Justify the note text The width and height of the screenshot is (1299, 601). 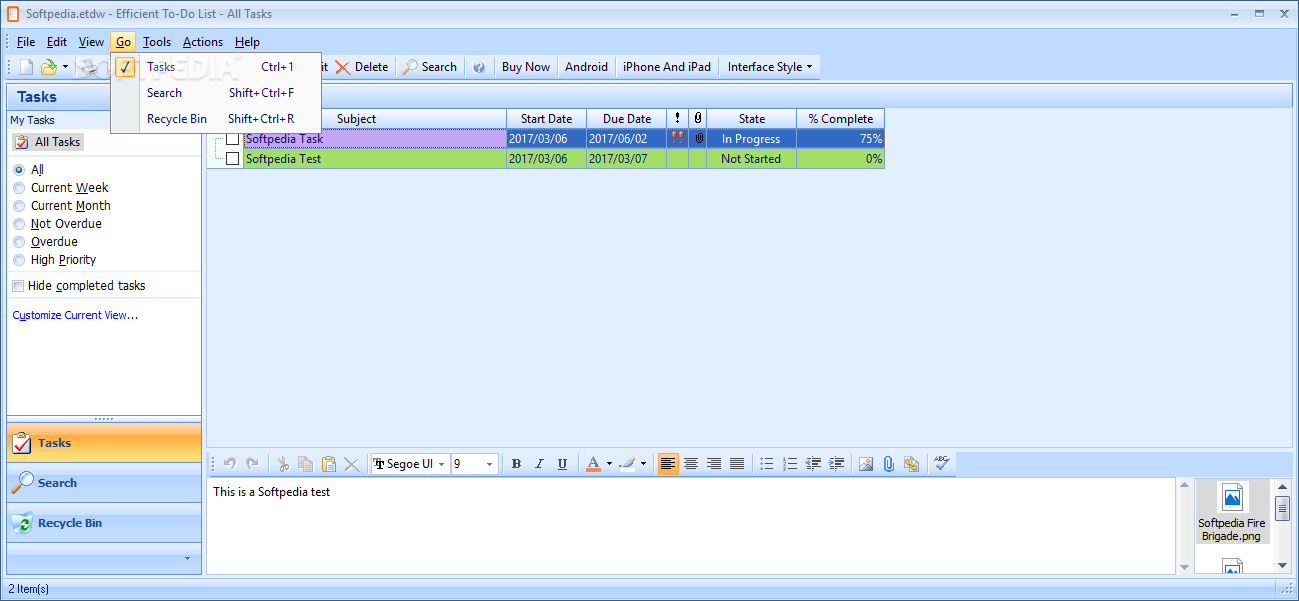[x=737, y=464]
